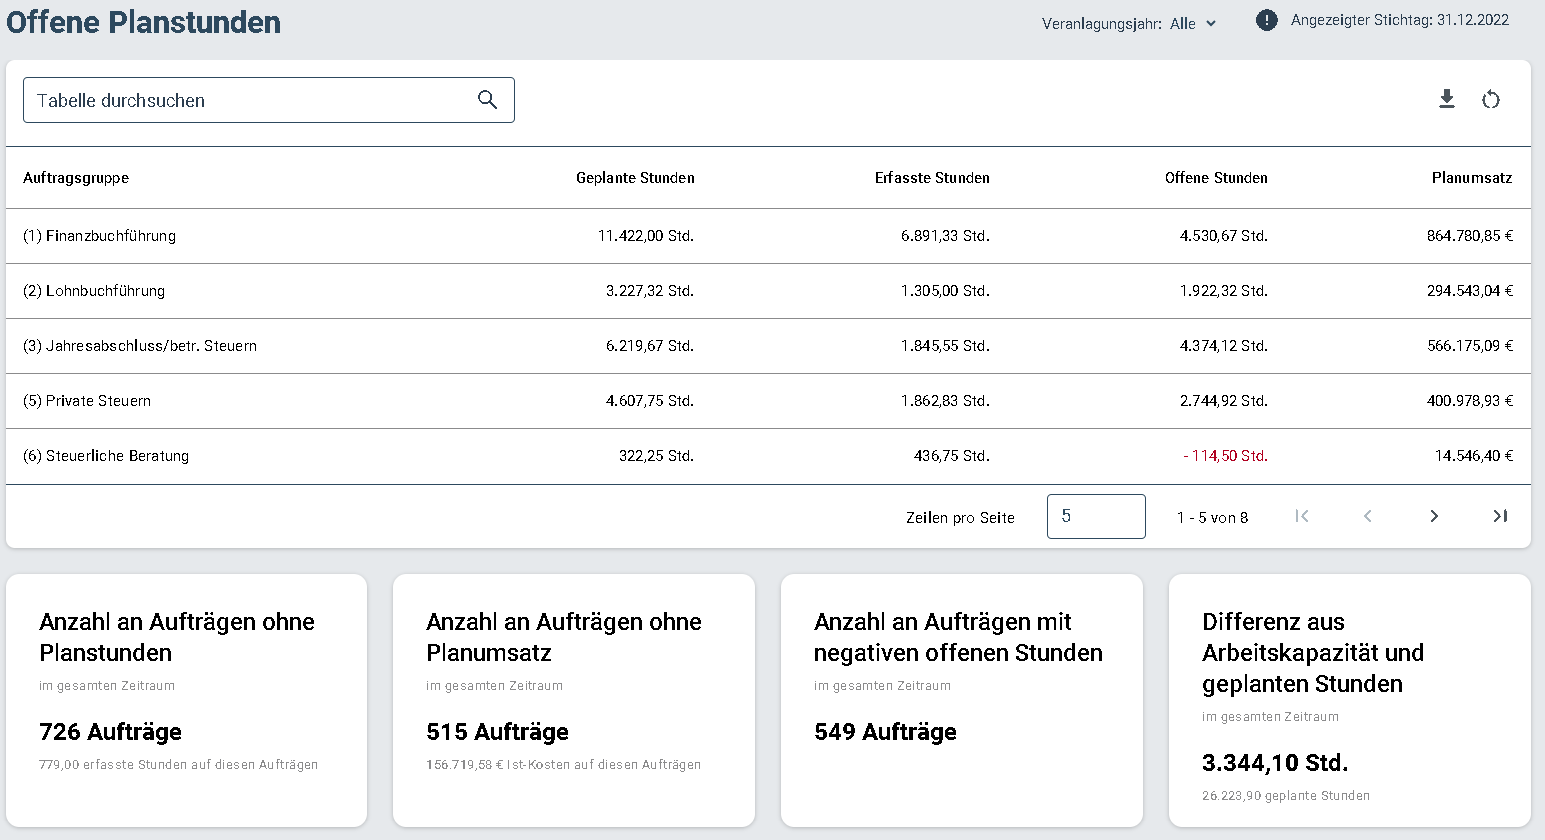Click the Stichtag info exclamation icon

[x=1267, y=20]
